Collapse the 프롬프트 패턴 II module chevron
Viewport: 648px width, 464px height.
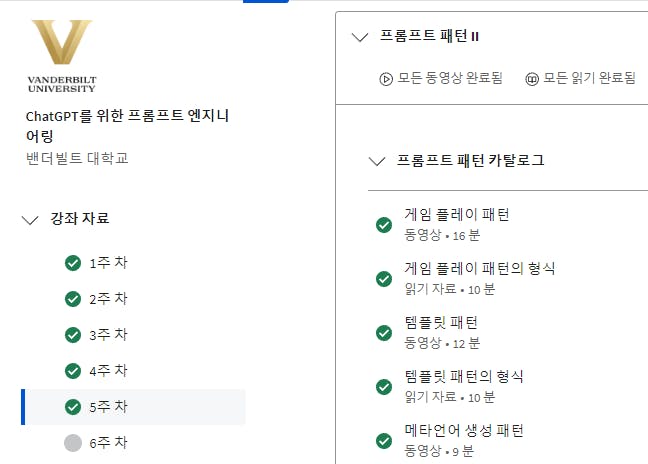360,37
